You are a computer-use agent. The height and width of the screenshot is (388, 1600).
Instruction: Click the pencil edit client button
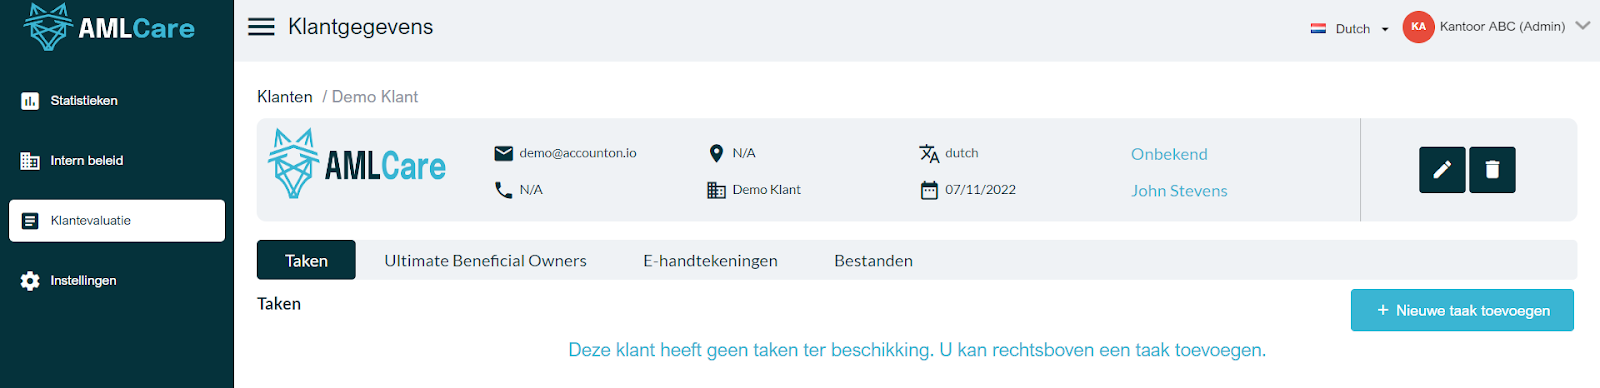pos(1442,170)
